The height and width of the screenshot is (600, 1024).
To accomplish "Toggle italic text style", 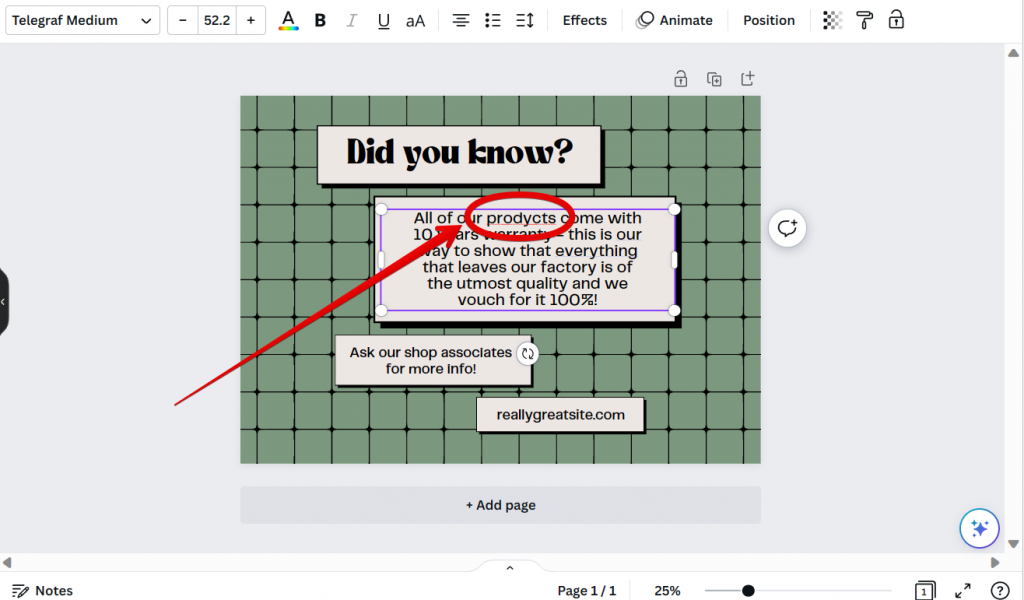I will pos(351,20).
